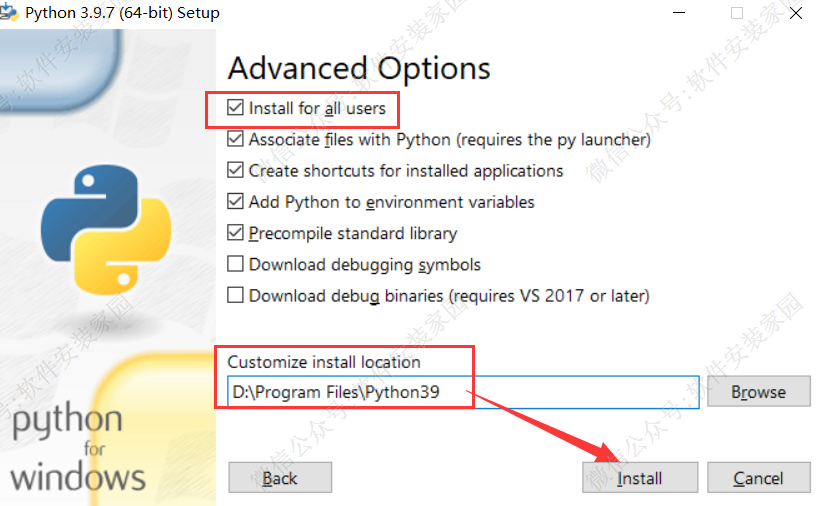Uncheck Precompile standard library option
The image size is (824, 506).
point(236,233)
